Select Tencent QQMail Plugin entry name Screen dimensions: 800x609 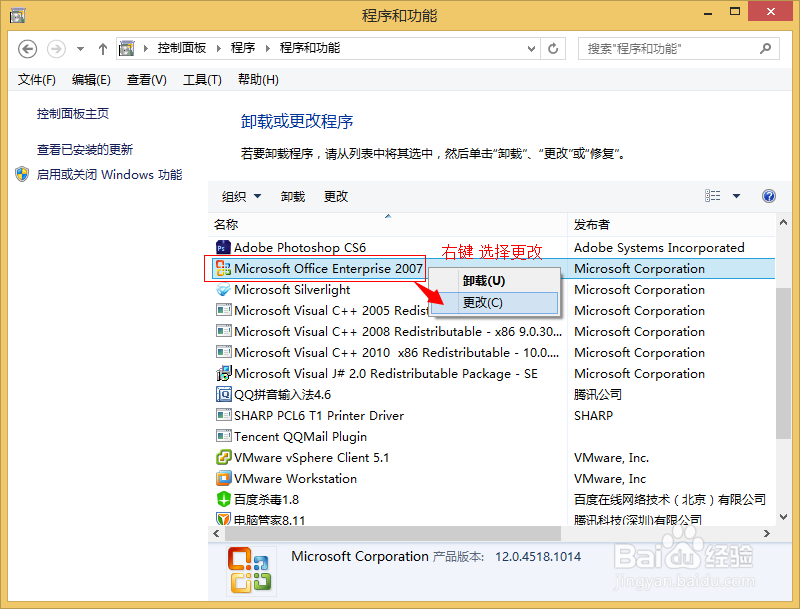pos(300,437)
